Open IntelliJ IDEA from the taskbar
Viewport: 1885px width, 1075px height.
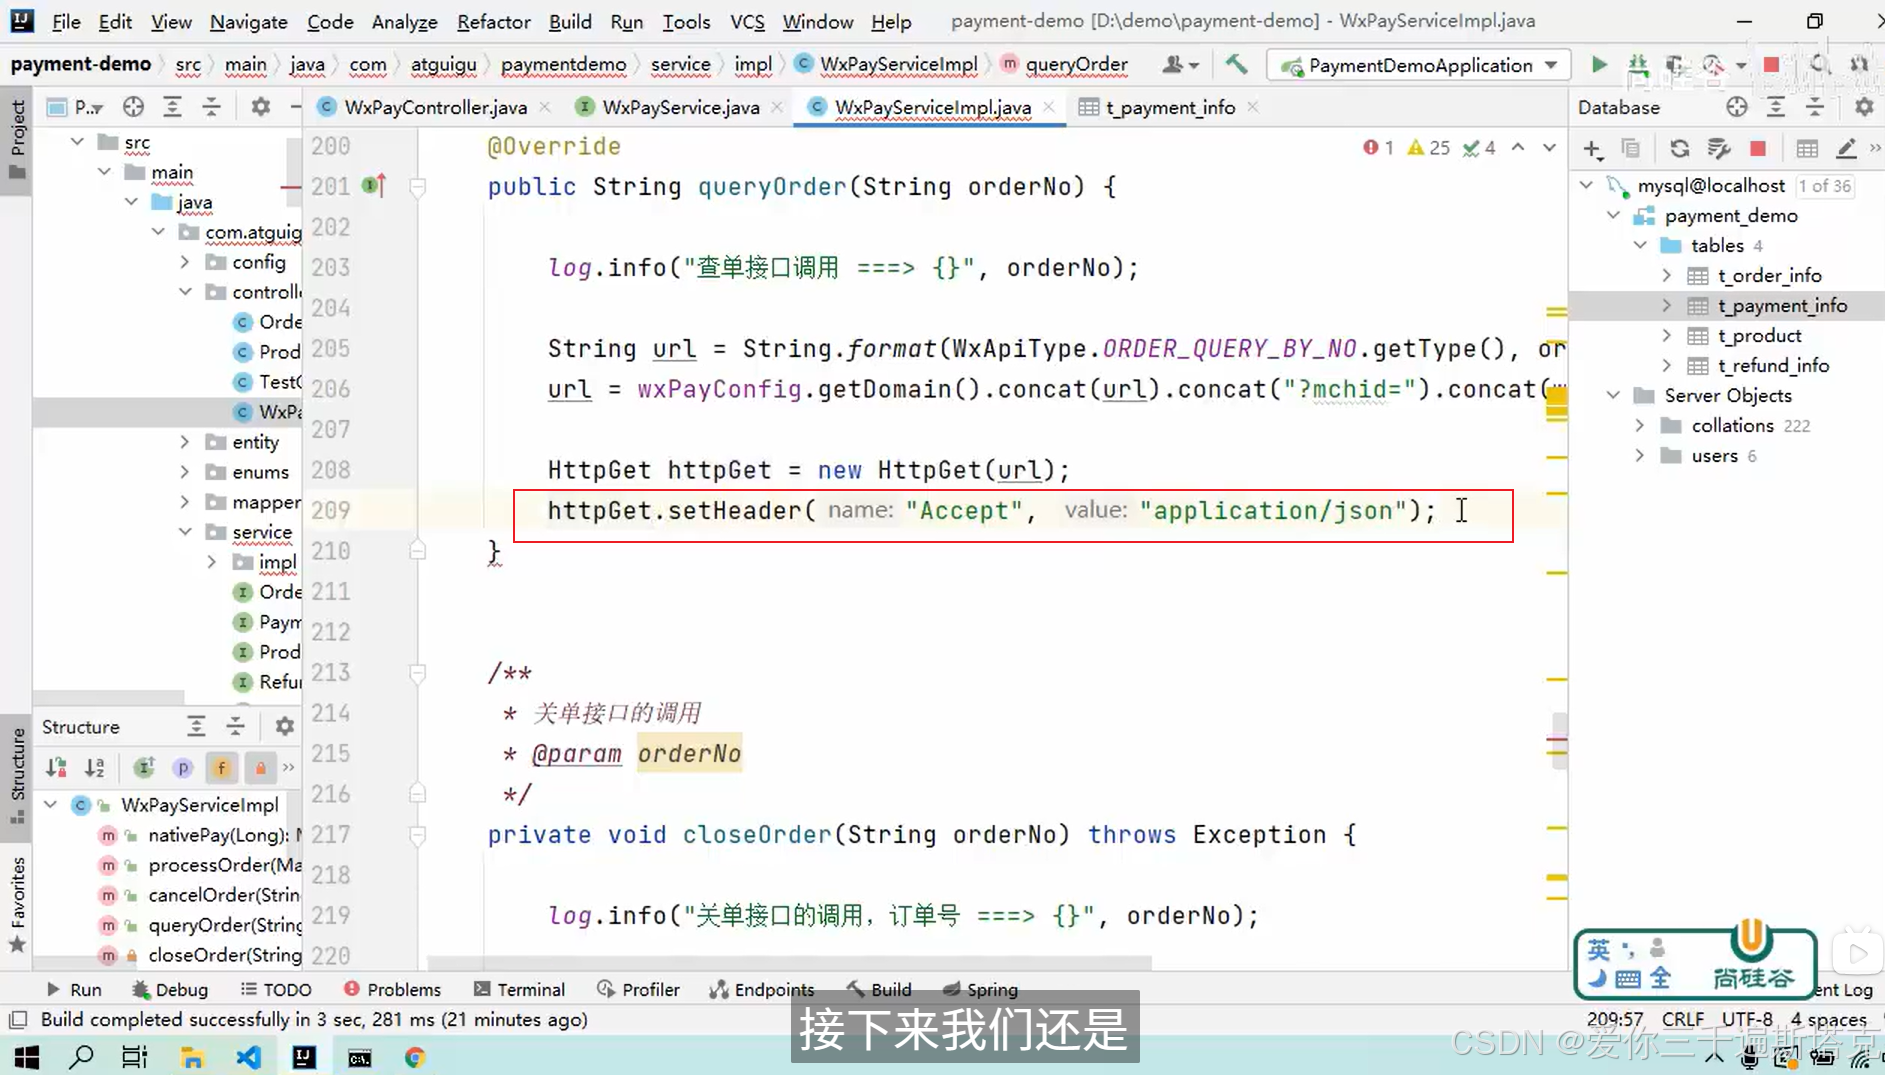click(304, 1057)
